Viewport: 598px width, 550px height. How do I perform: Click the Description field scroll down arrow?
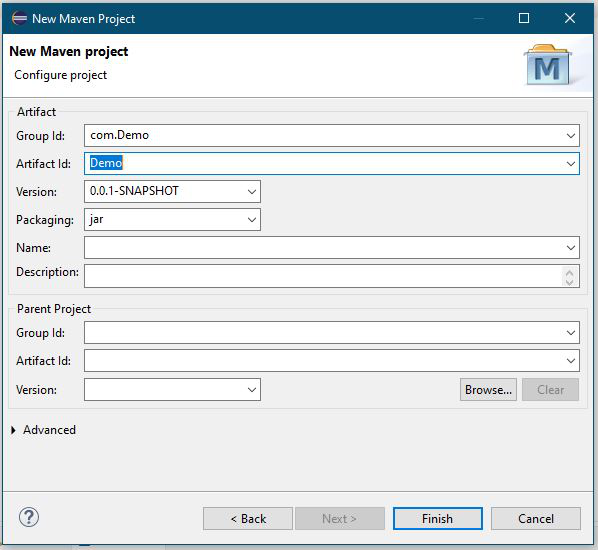tap(570, 282)
